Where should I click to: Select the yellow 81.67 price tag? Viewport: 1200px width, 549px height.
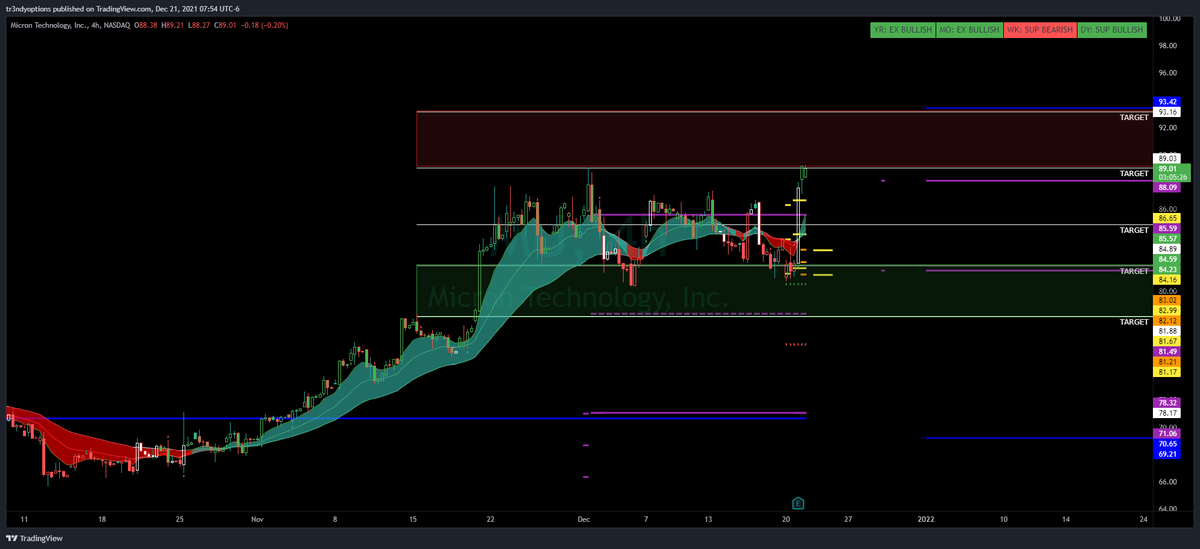[x=1168, y=341]
